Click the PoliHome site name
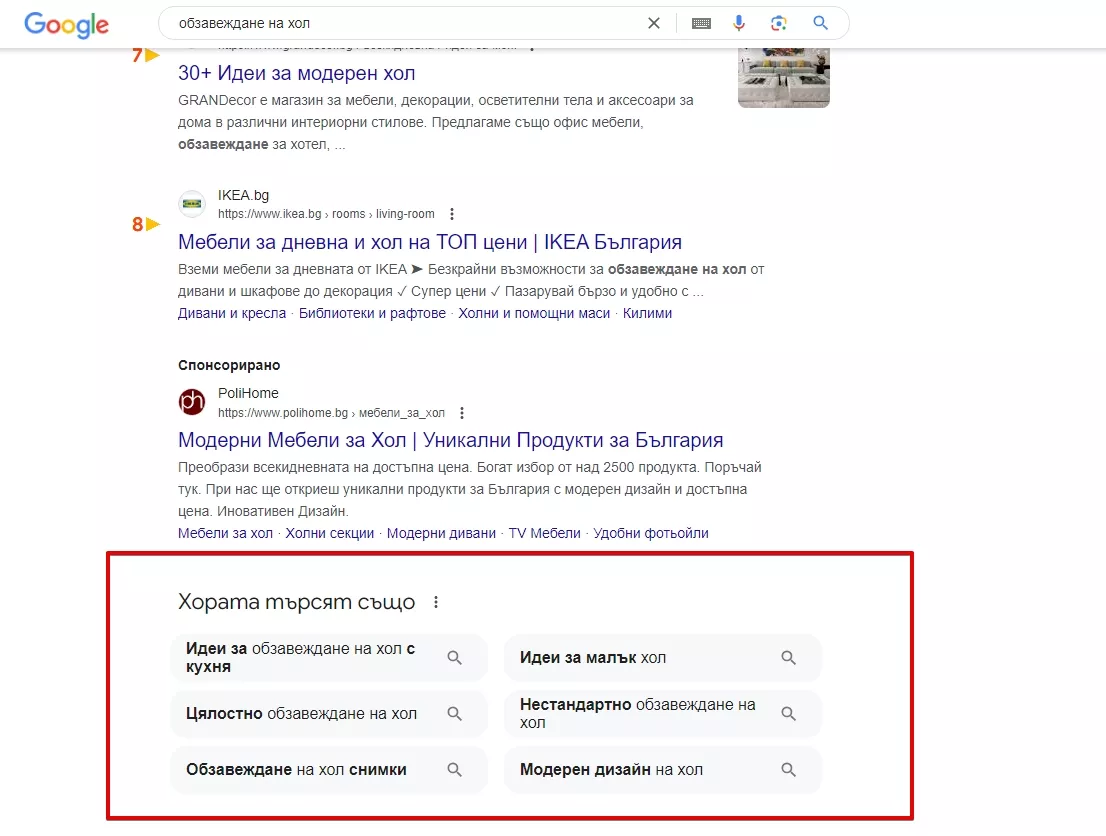The height and width of the screenshot is (836, 1106). (248, 394)
